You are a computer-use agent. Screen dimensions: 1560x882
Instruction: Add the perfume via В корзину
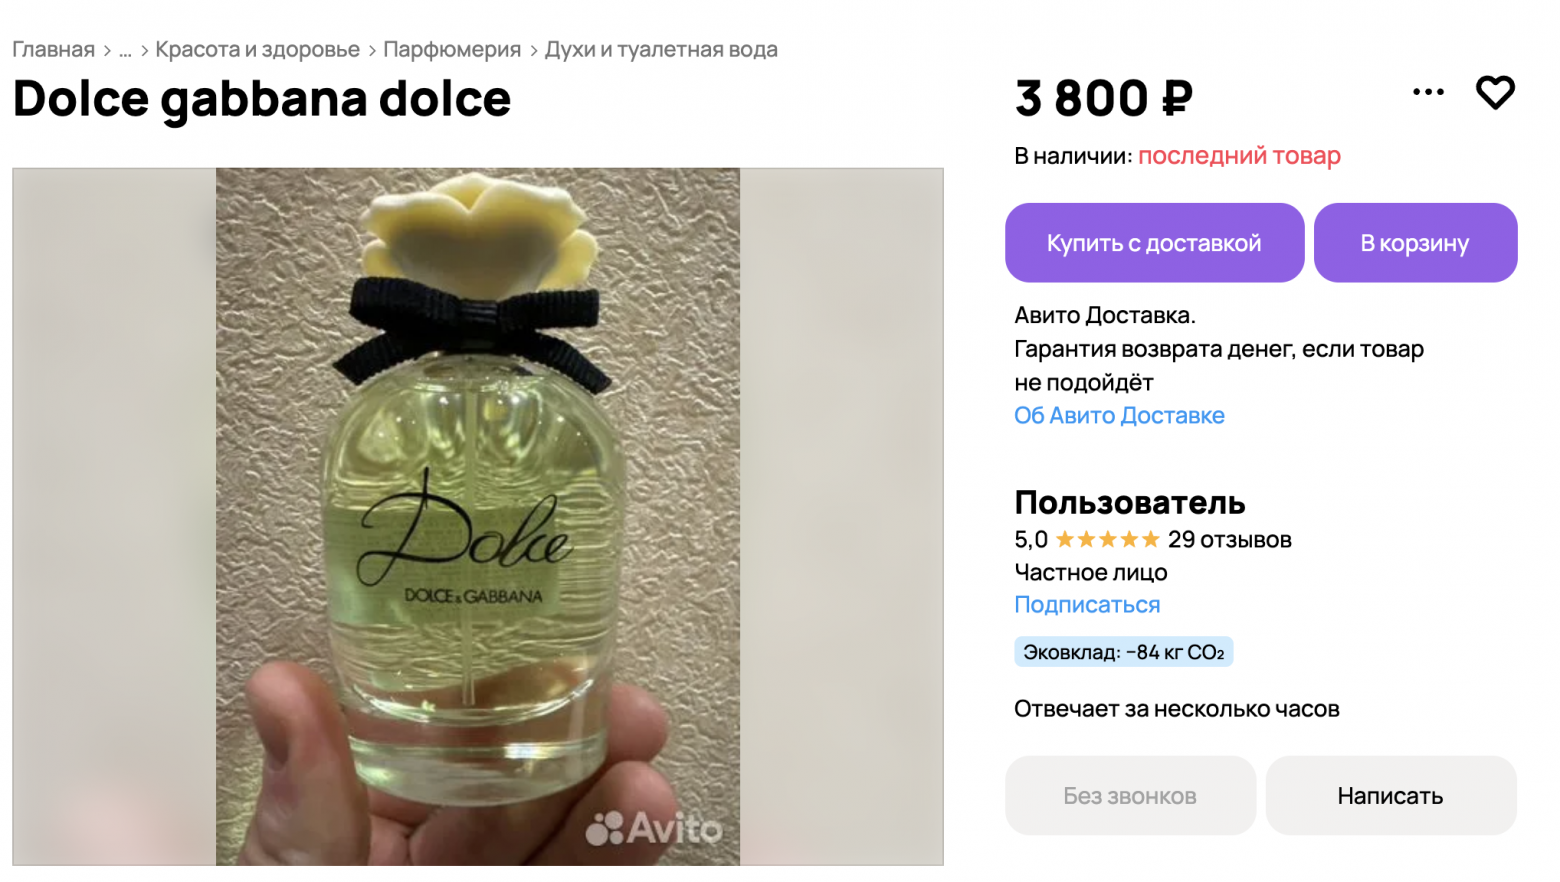pos(1415,243)
